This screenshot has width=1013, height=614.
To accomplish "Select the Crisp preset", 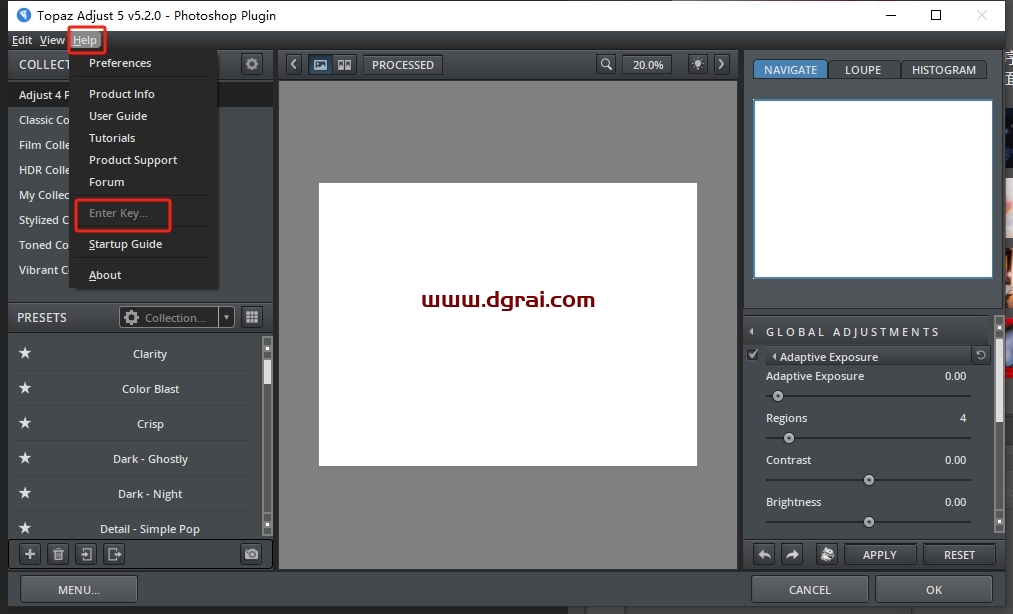I will [150, 423].
